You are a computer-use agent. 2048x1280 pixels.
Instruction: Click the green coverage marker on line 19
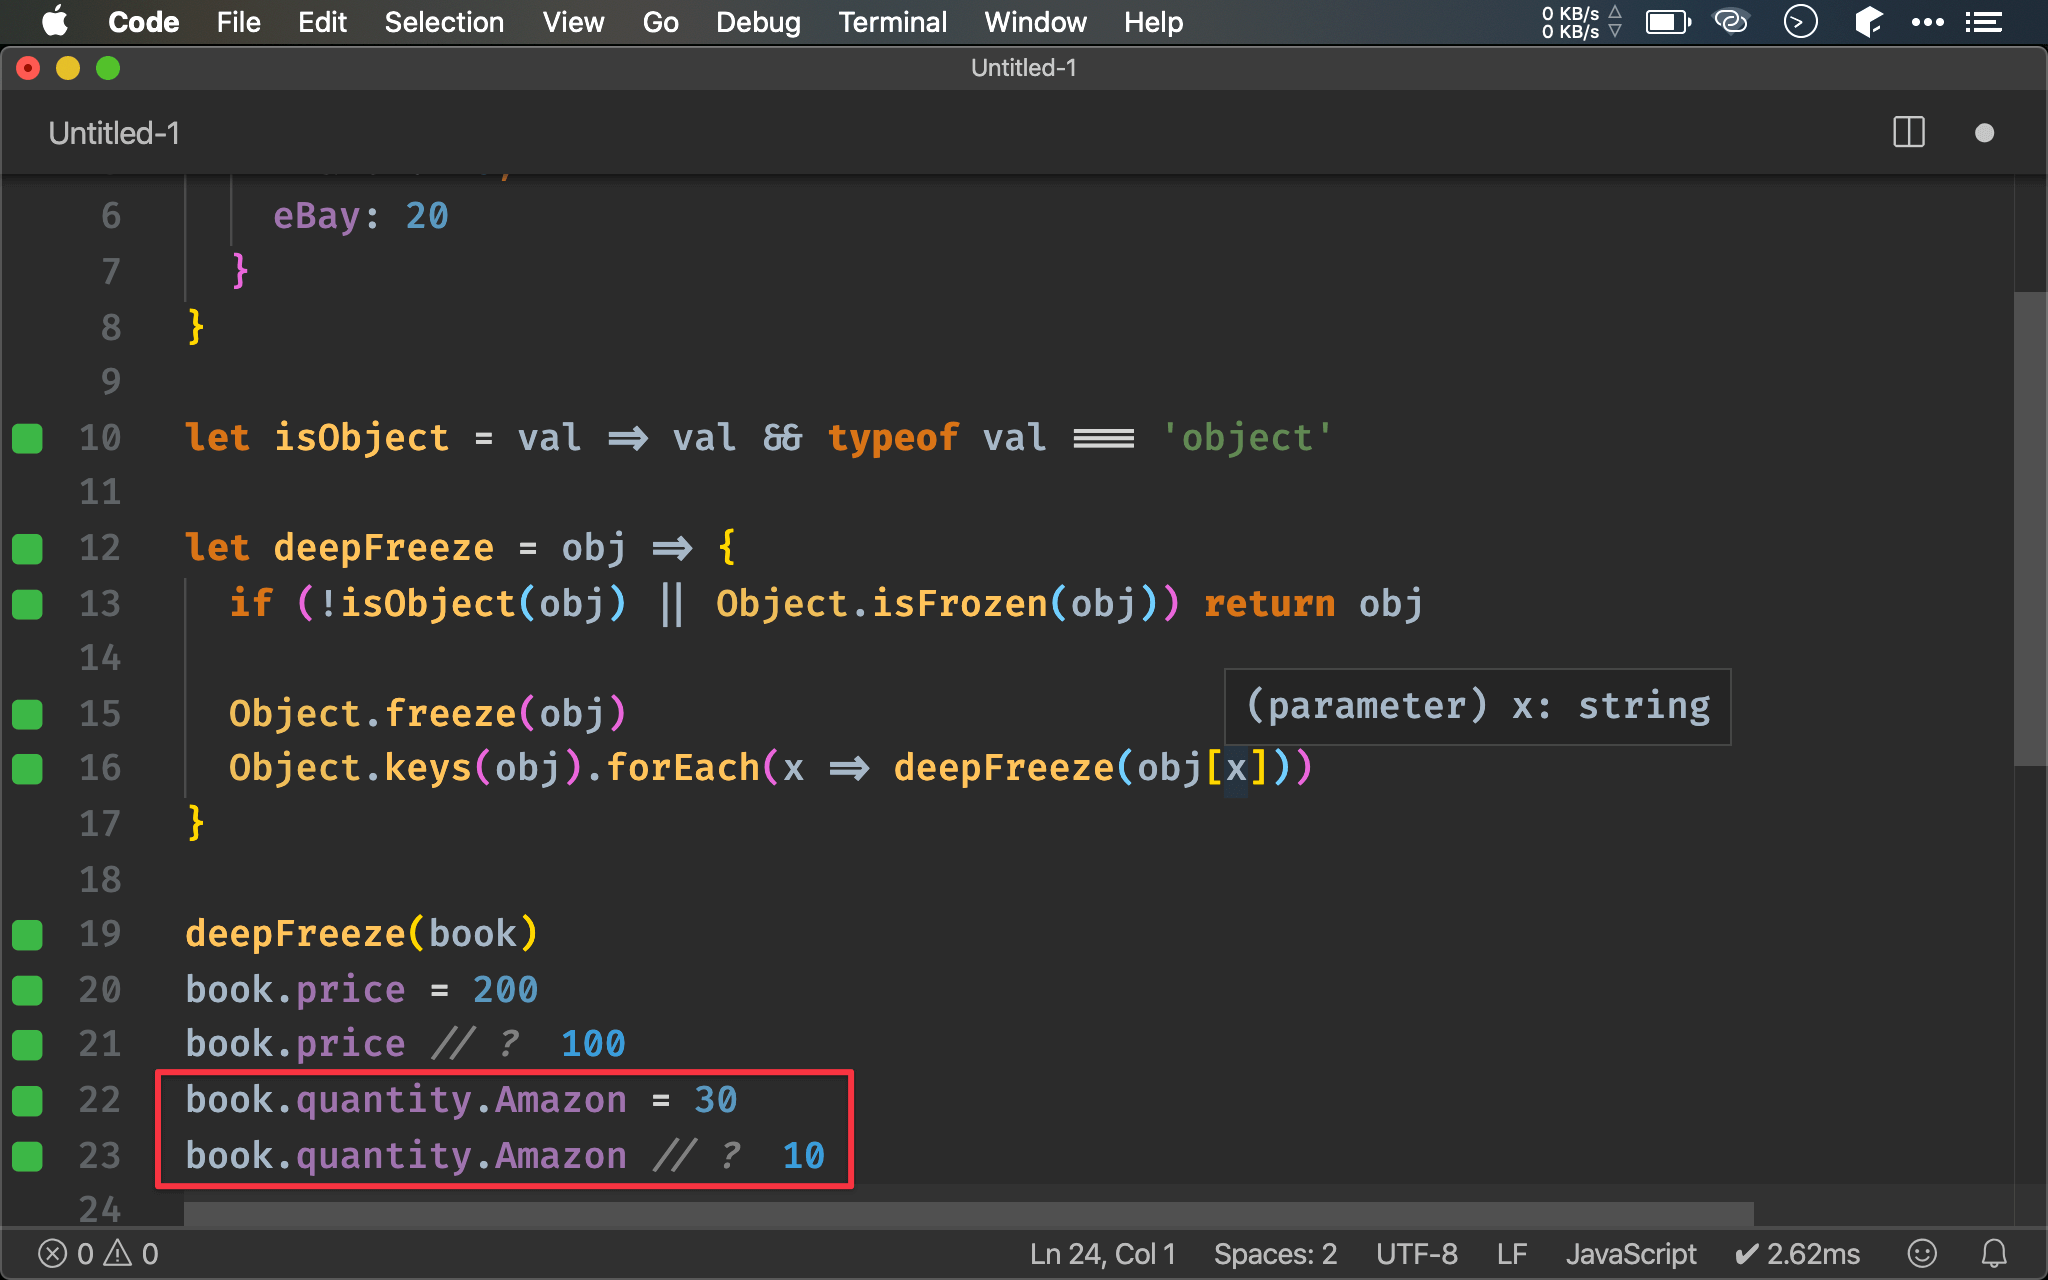tap(27, 934)
